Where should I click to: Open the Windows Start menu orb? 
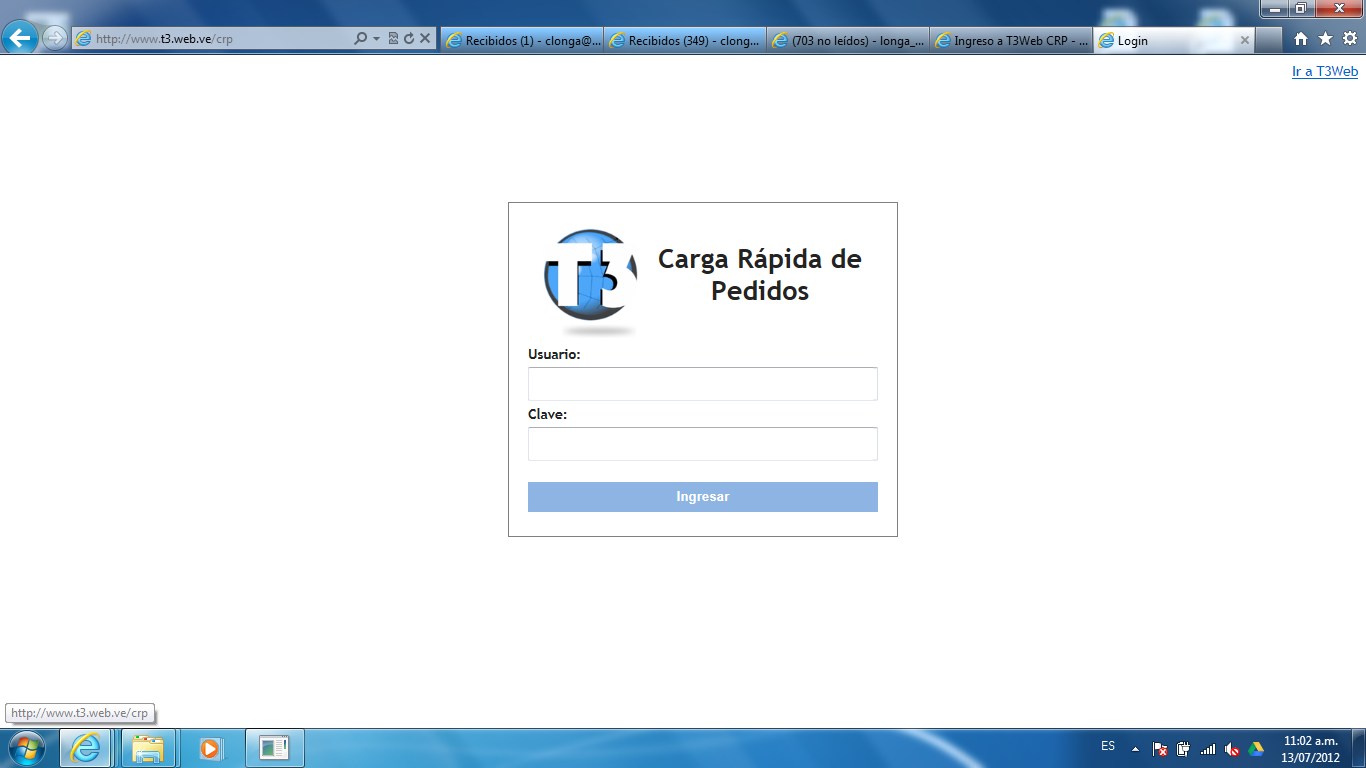27,748
